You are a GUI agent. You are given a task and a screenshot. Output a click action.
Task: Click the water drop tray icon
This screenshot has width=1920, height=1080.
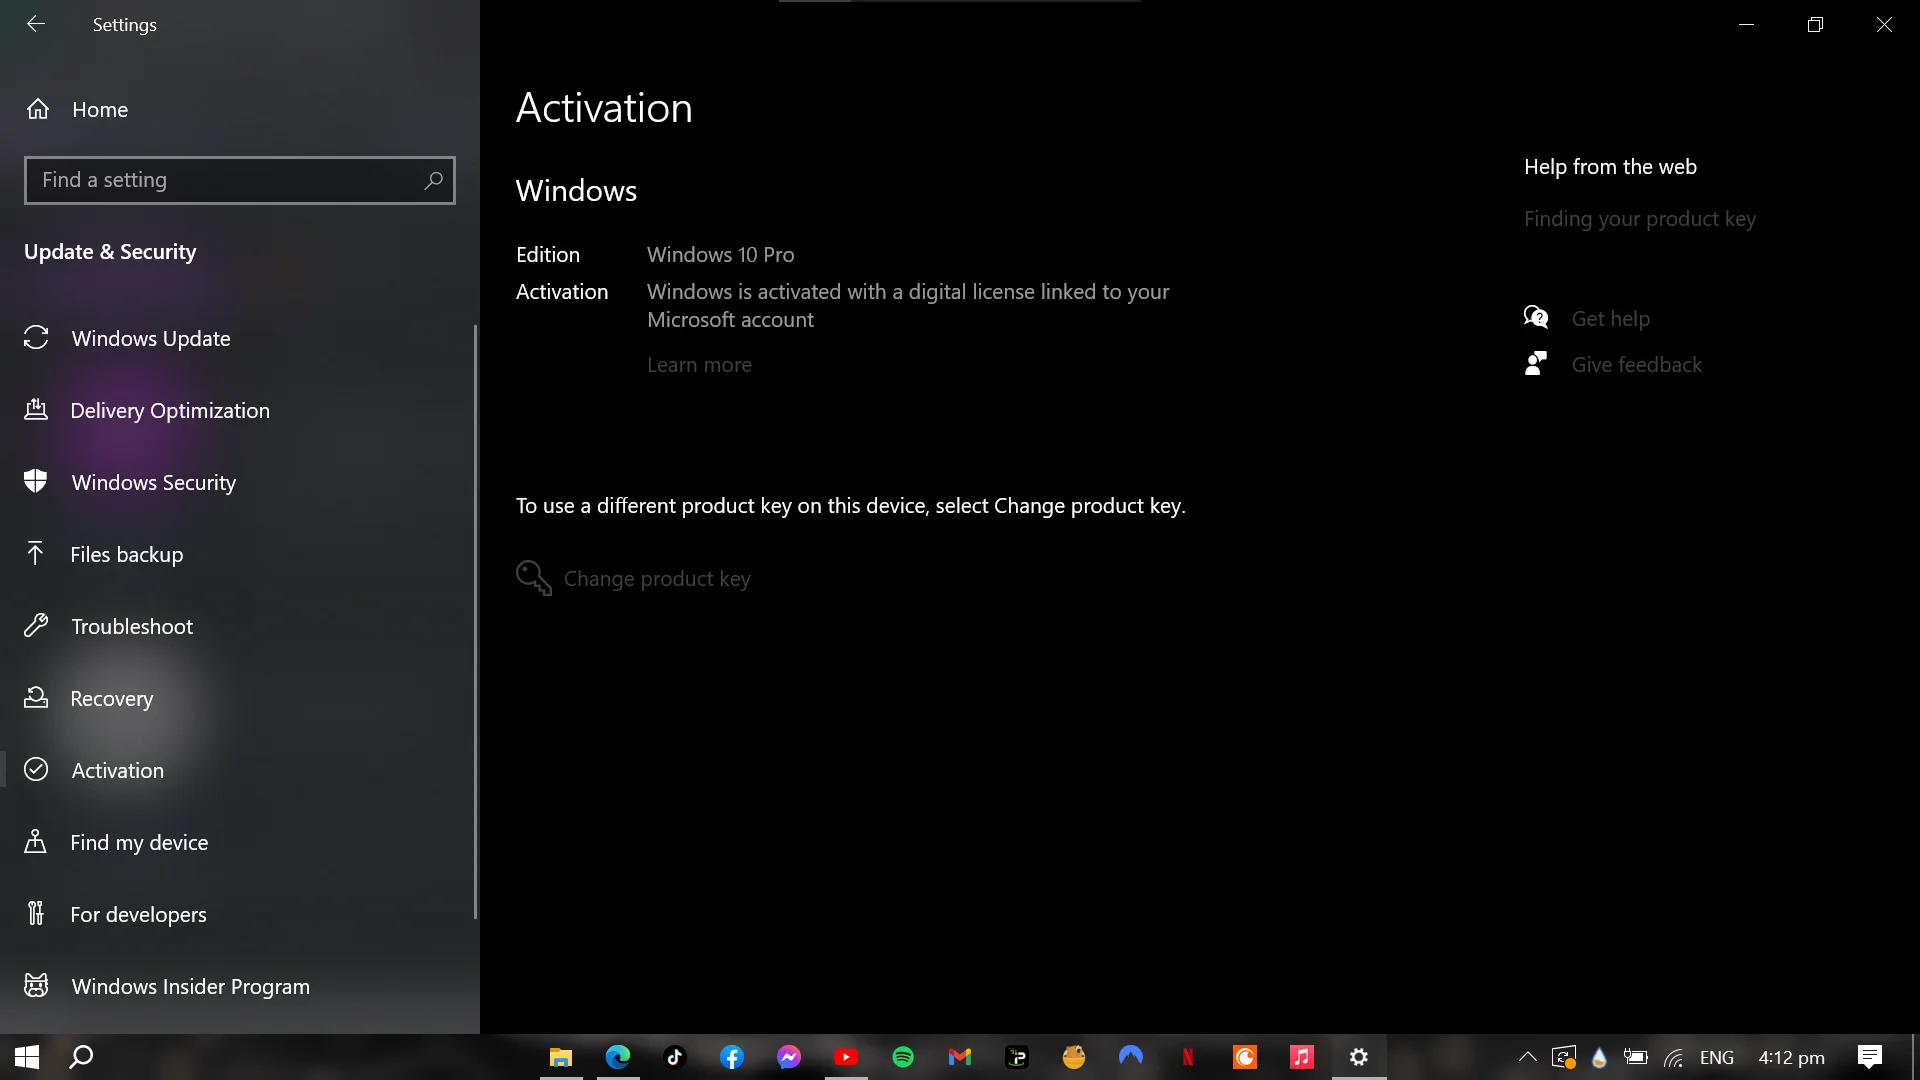tap(1600, 1057)
